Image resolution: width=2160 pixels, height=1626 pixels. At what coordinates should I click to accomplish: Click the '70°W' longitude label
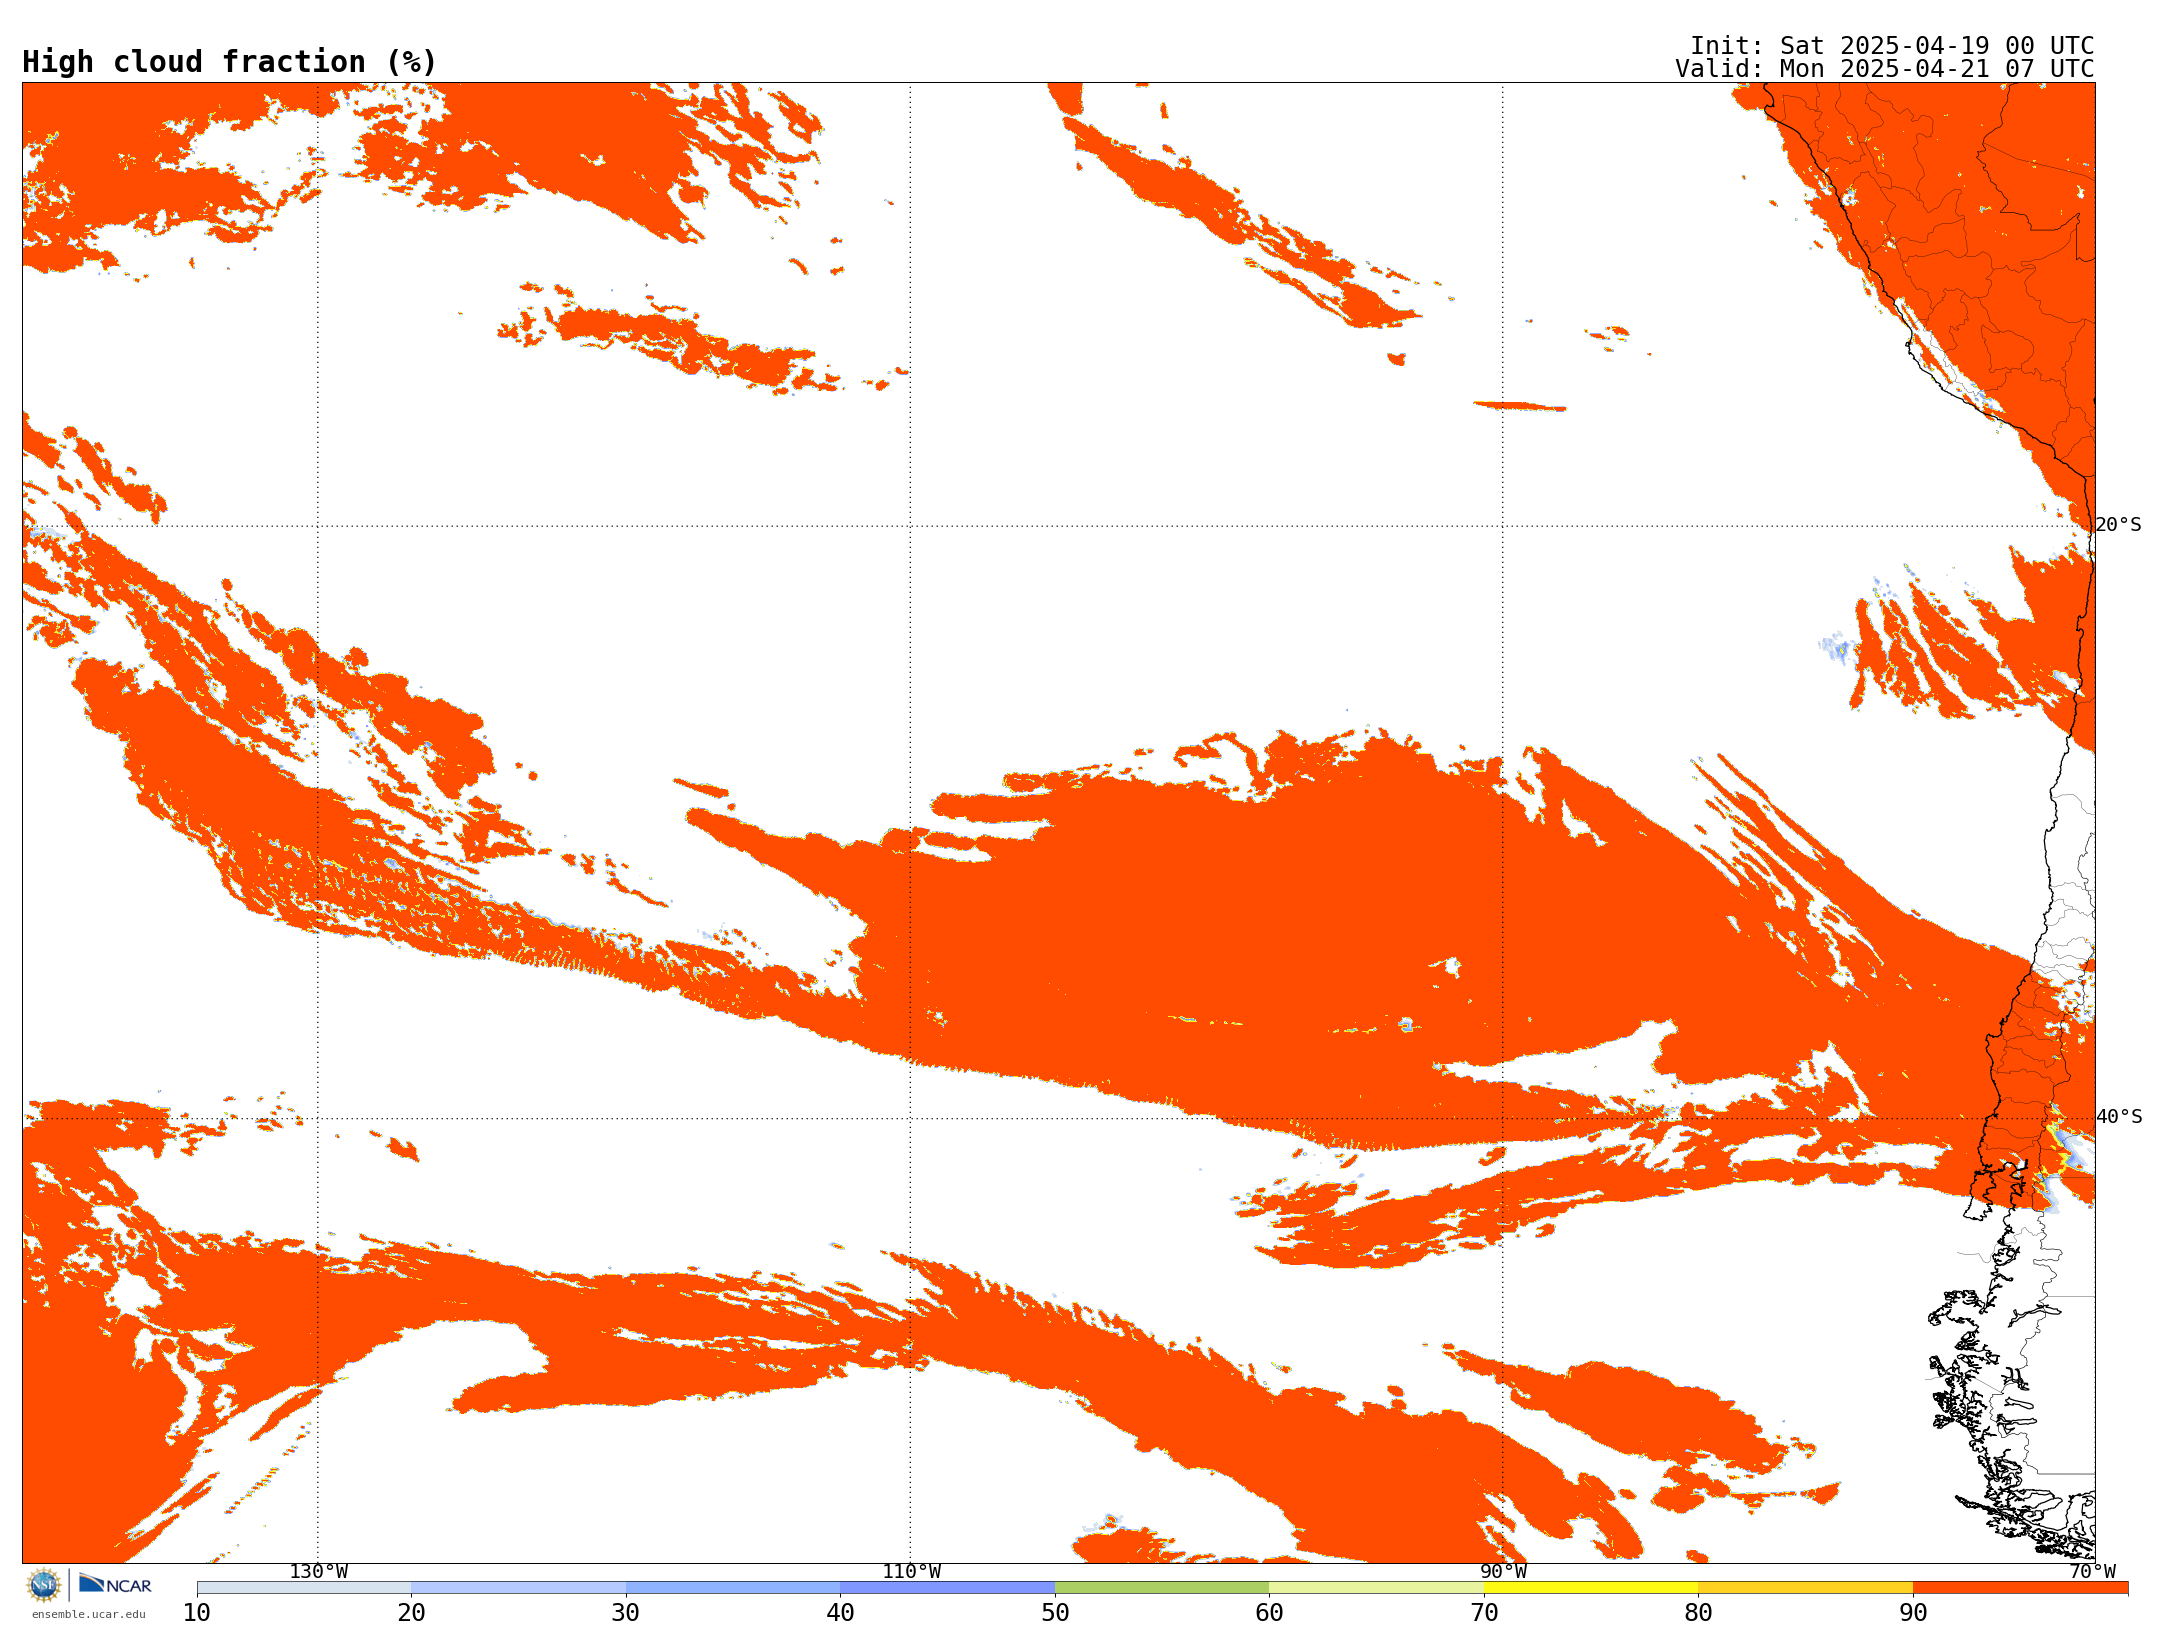pyautogui.click(x=2092, y=1571)
